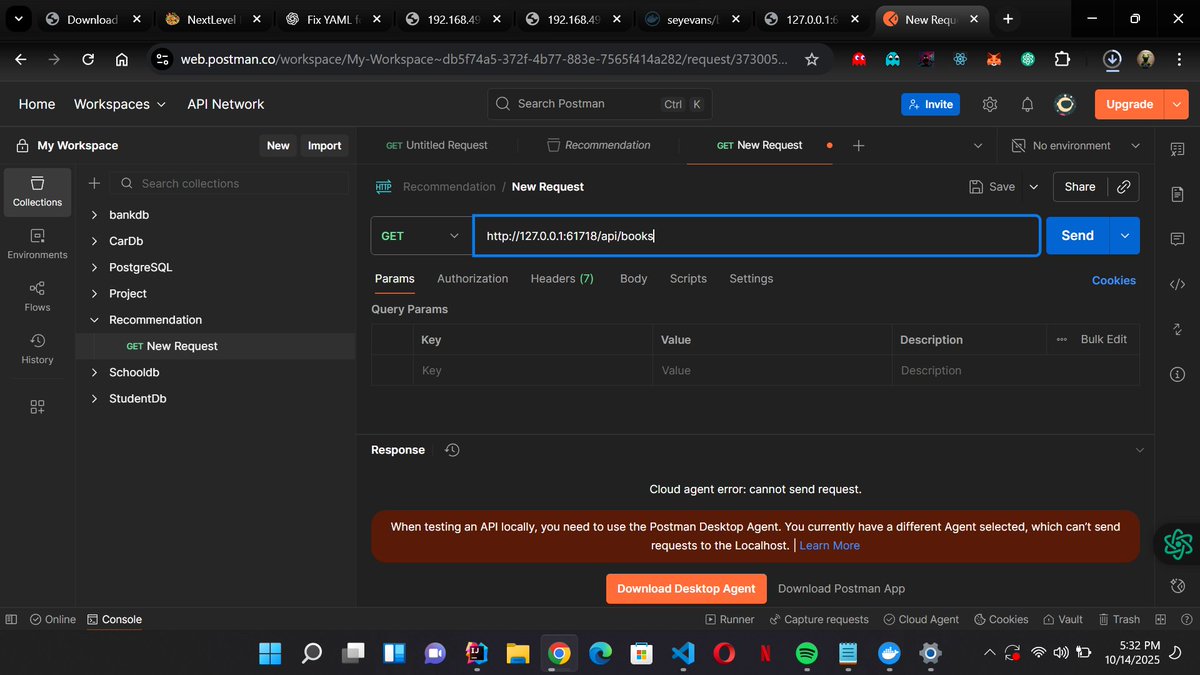Switch to the Headers (7) tab
The image size is (1200, 675).
click(x=562, y=279)
